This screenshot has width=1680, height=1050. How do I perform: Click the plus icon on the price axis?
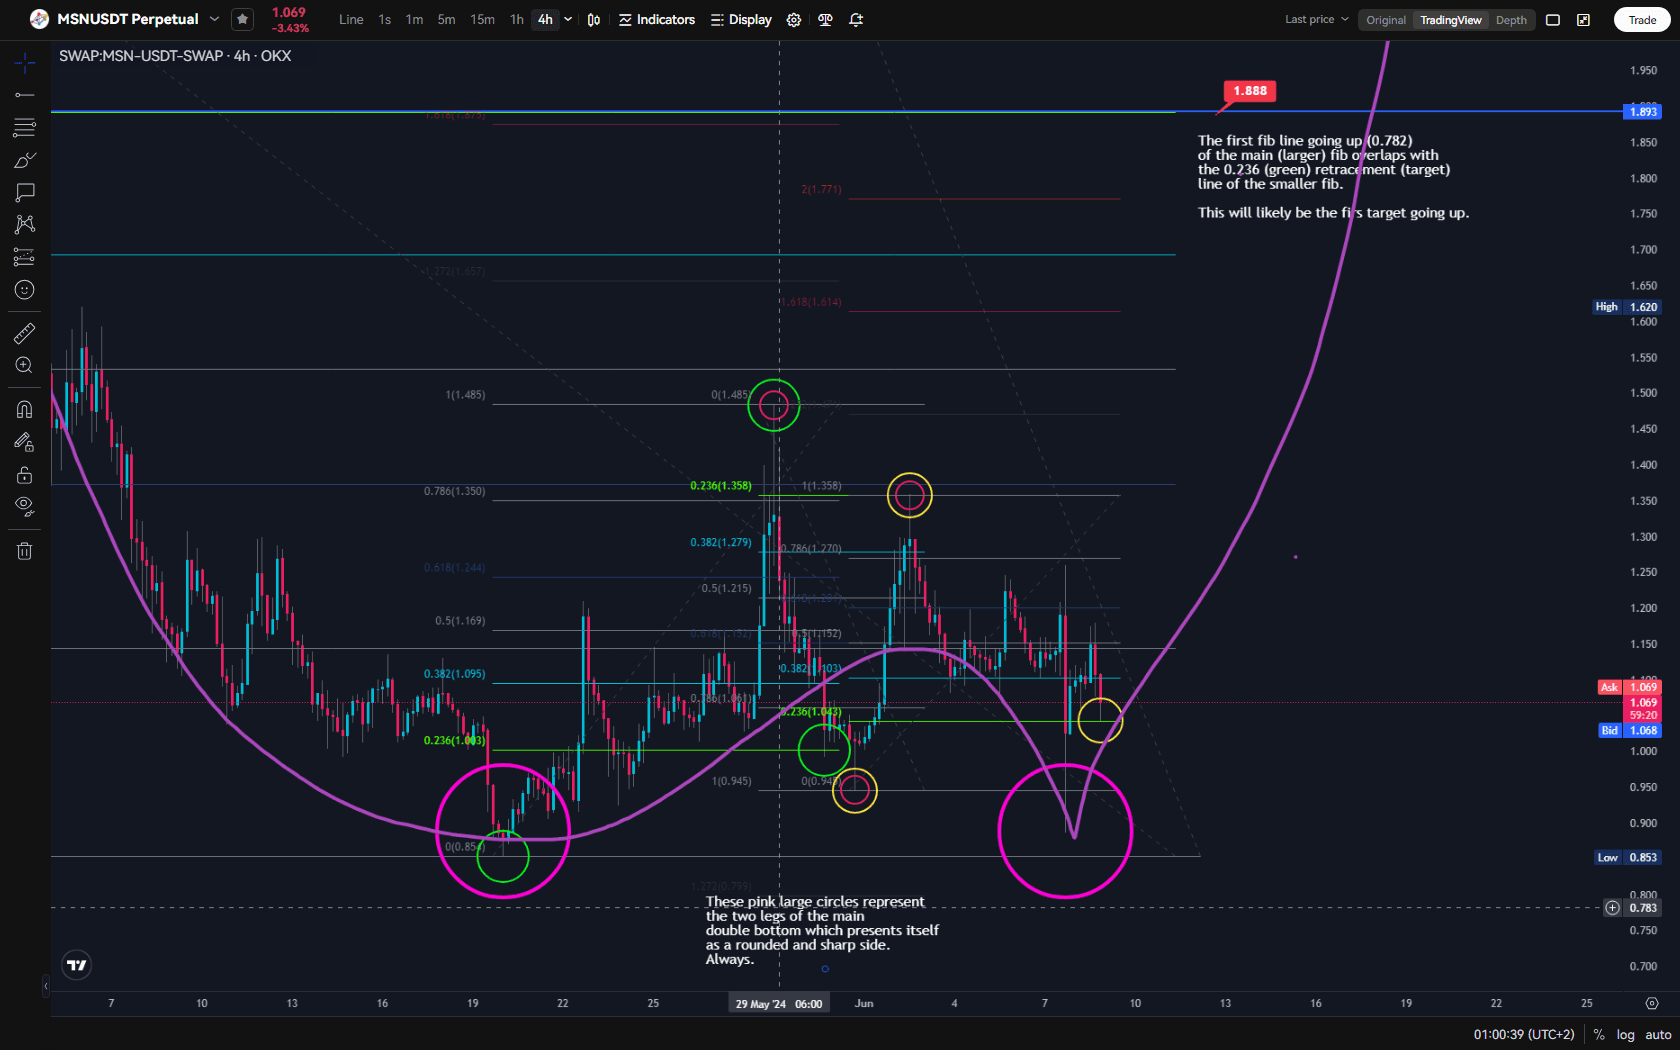pos(1612,908)
